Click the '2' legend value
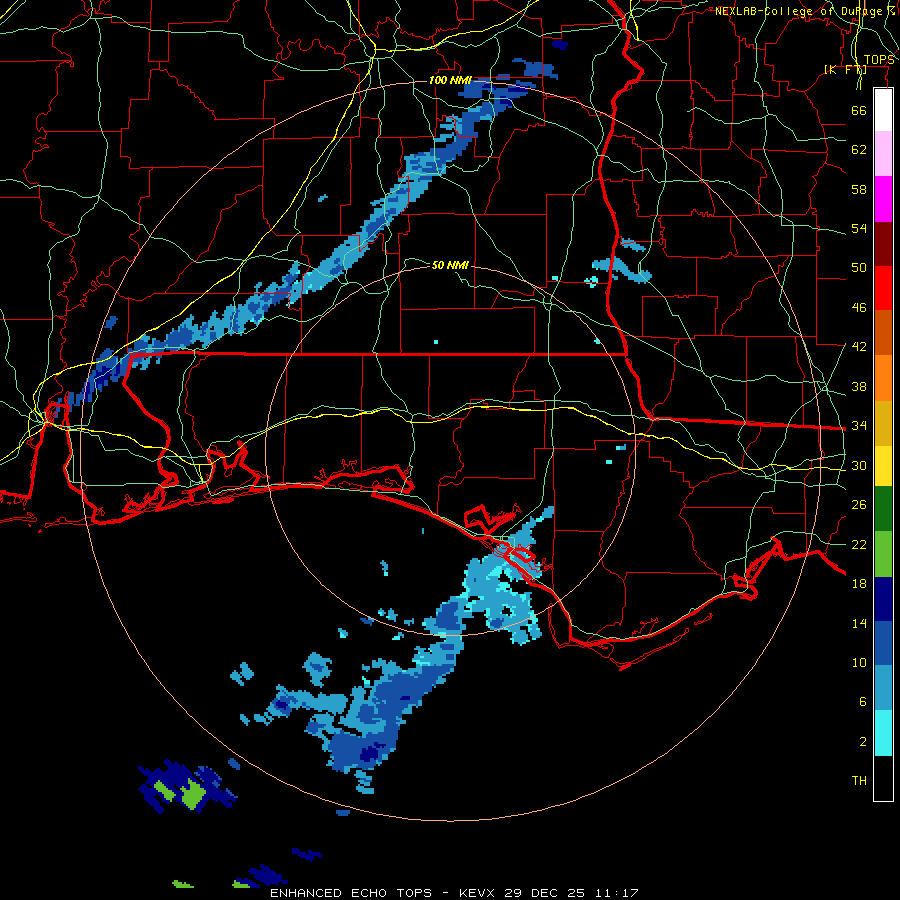 click(863, 742)
